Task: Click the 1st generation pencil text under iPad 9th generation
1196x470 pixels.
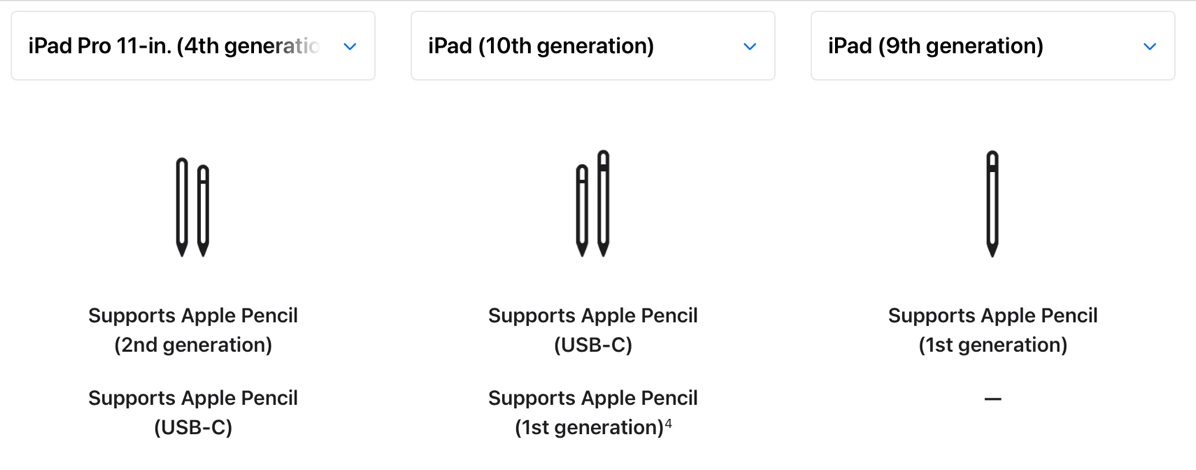Action: (993, 330)
